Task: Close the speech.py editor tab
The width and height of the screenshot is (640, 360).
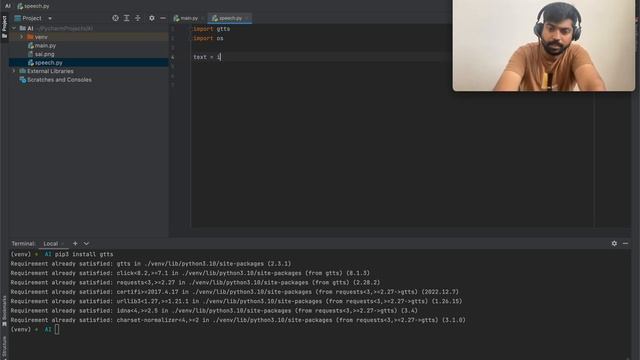Action: 247,18
